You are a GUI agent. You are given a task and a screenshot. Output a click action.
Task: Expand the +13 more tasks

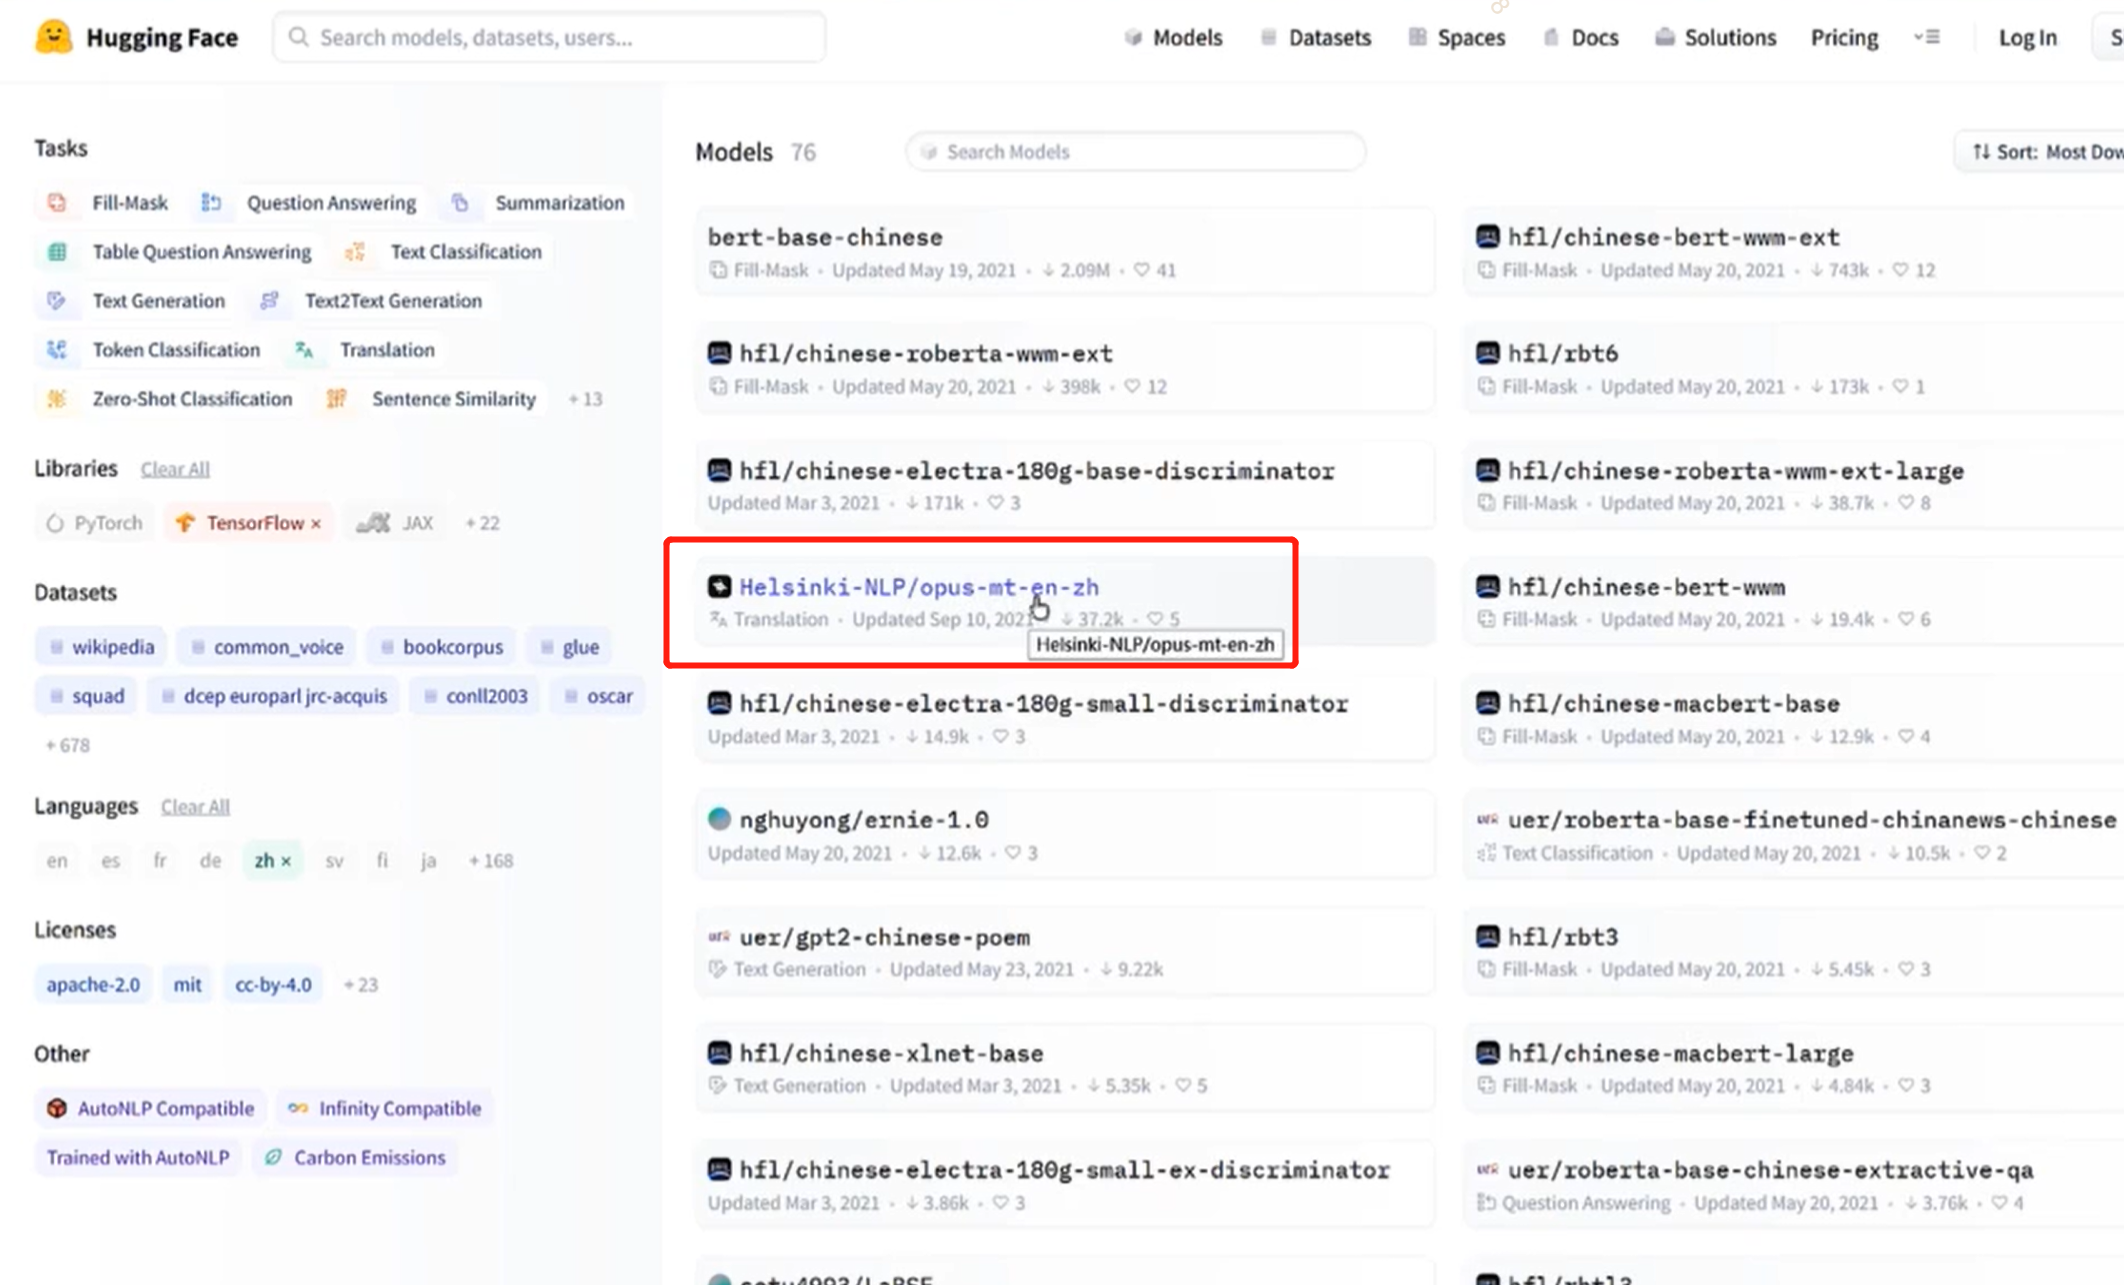(x=586, y=399)
